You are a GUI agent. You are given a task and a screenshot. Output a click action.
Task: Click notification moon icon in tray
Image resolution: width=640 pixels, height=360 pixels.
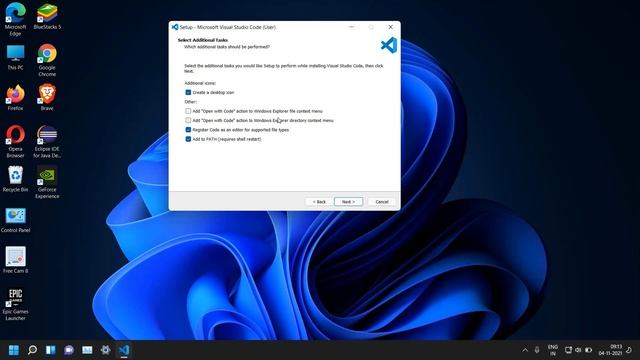point(629,350)
